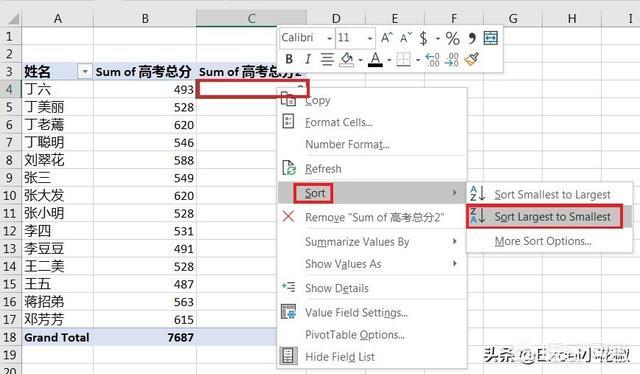Viewport: 640px width, 374px height.
Task: Click the Increase Decimal icon
Action: click(432, 60)
